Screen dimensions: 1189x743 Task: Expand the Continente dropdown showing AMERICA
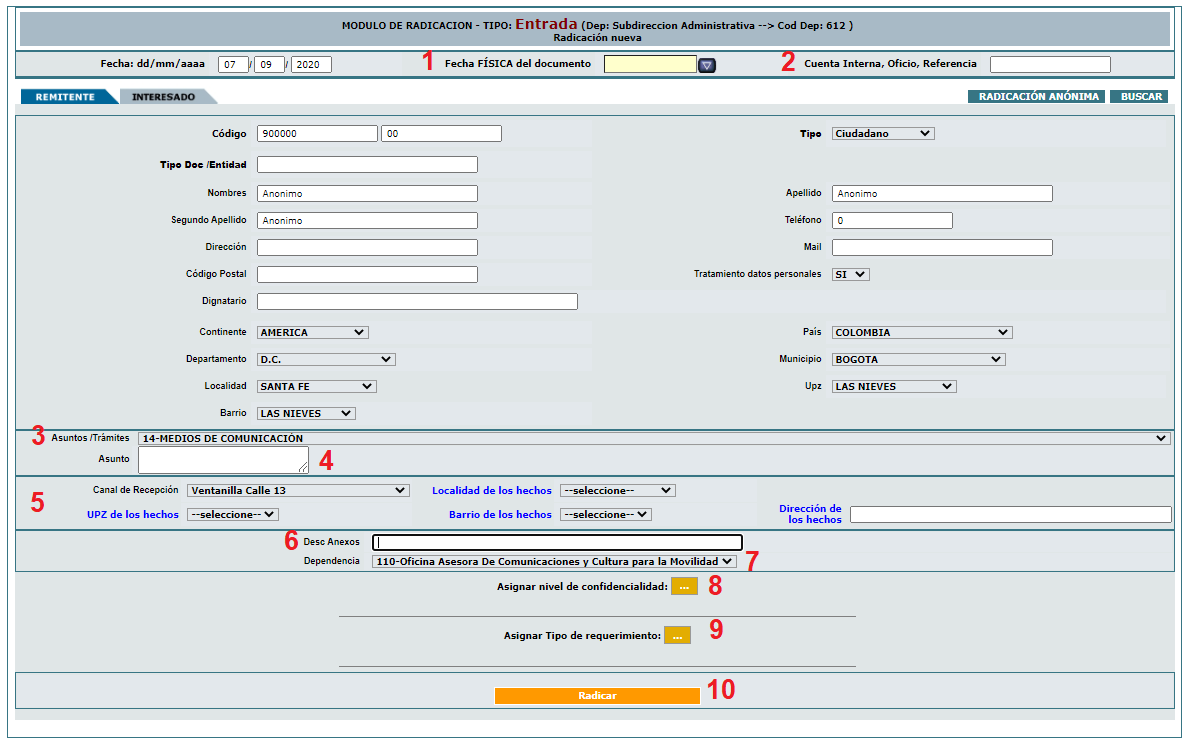pyautogui.click(x=312, y=332)
